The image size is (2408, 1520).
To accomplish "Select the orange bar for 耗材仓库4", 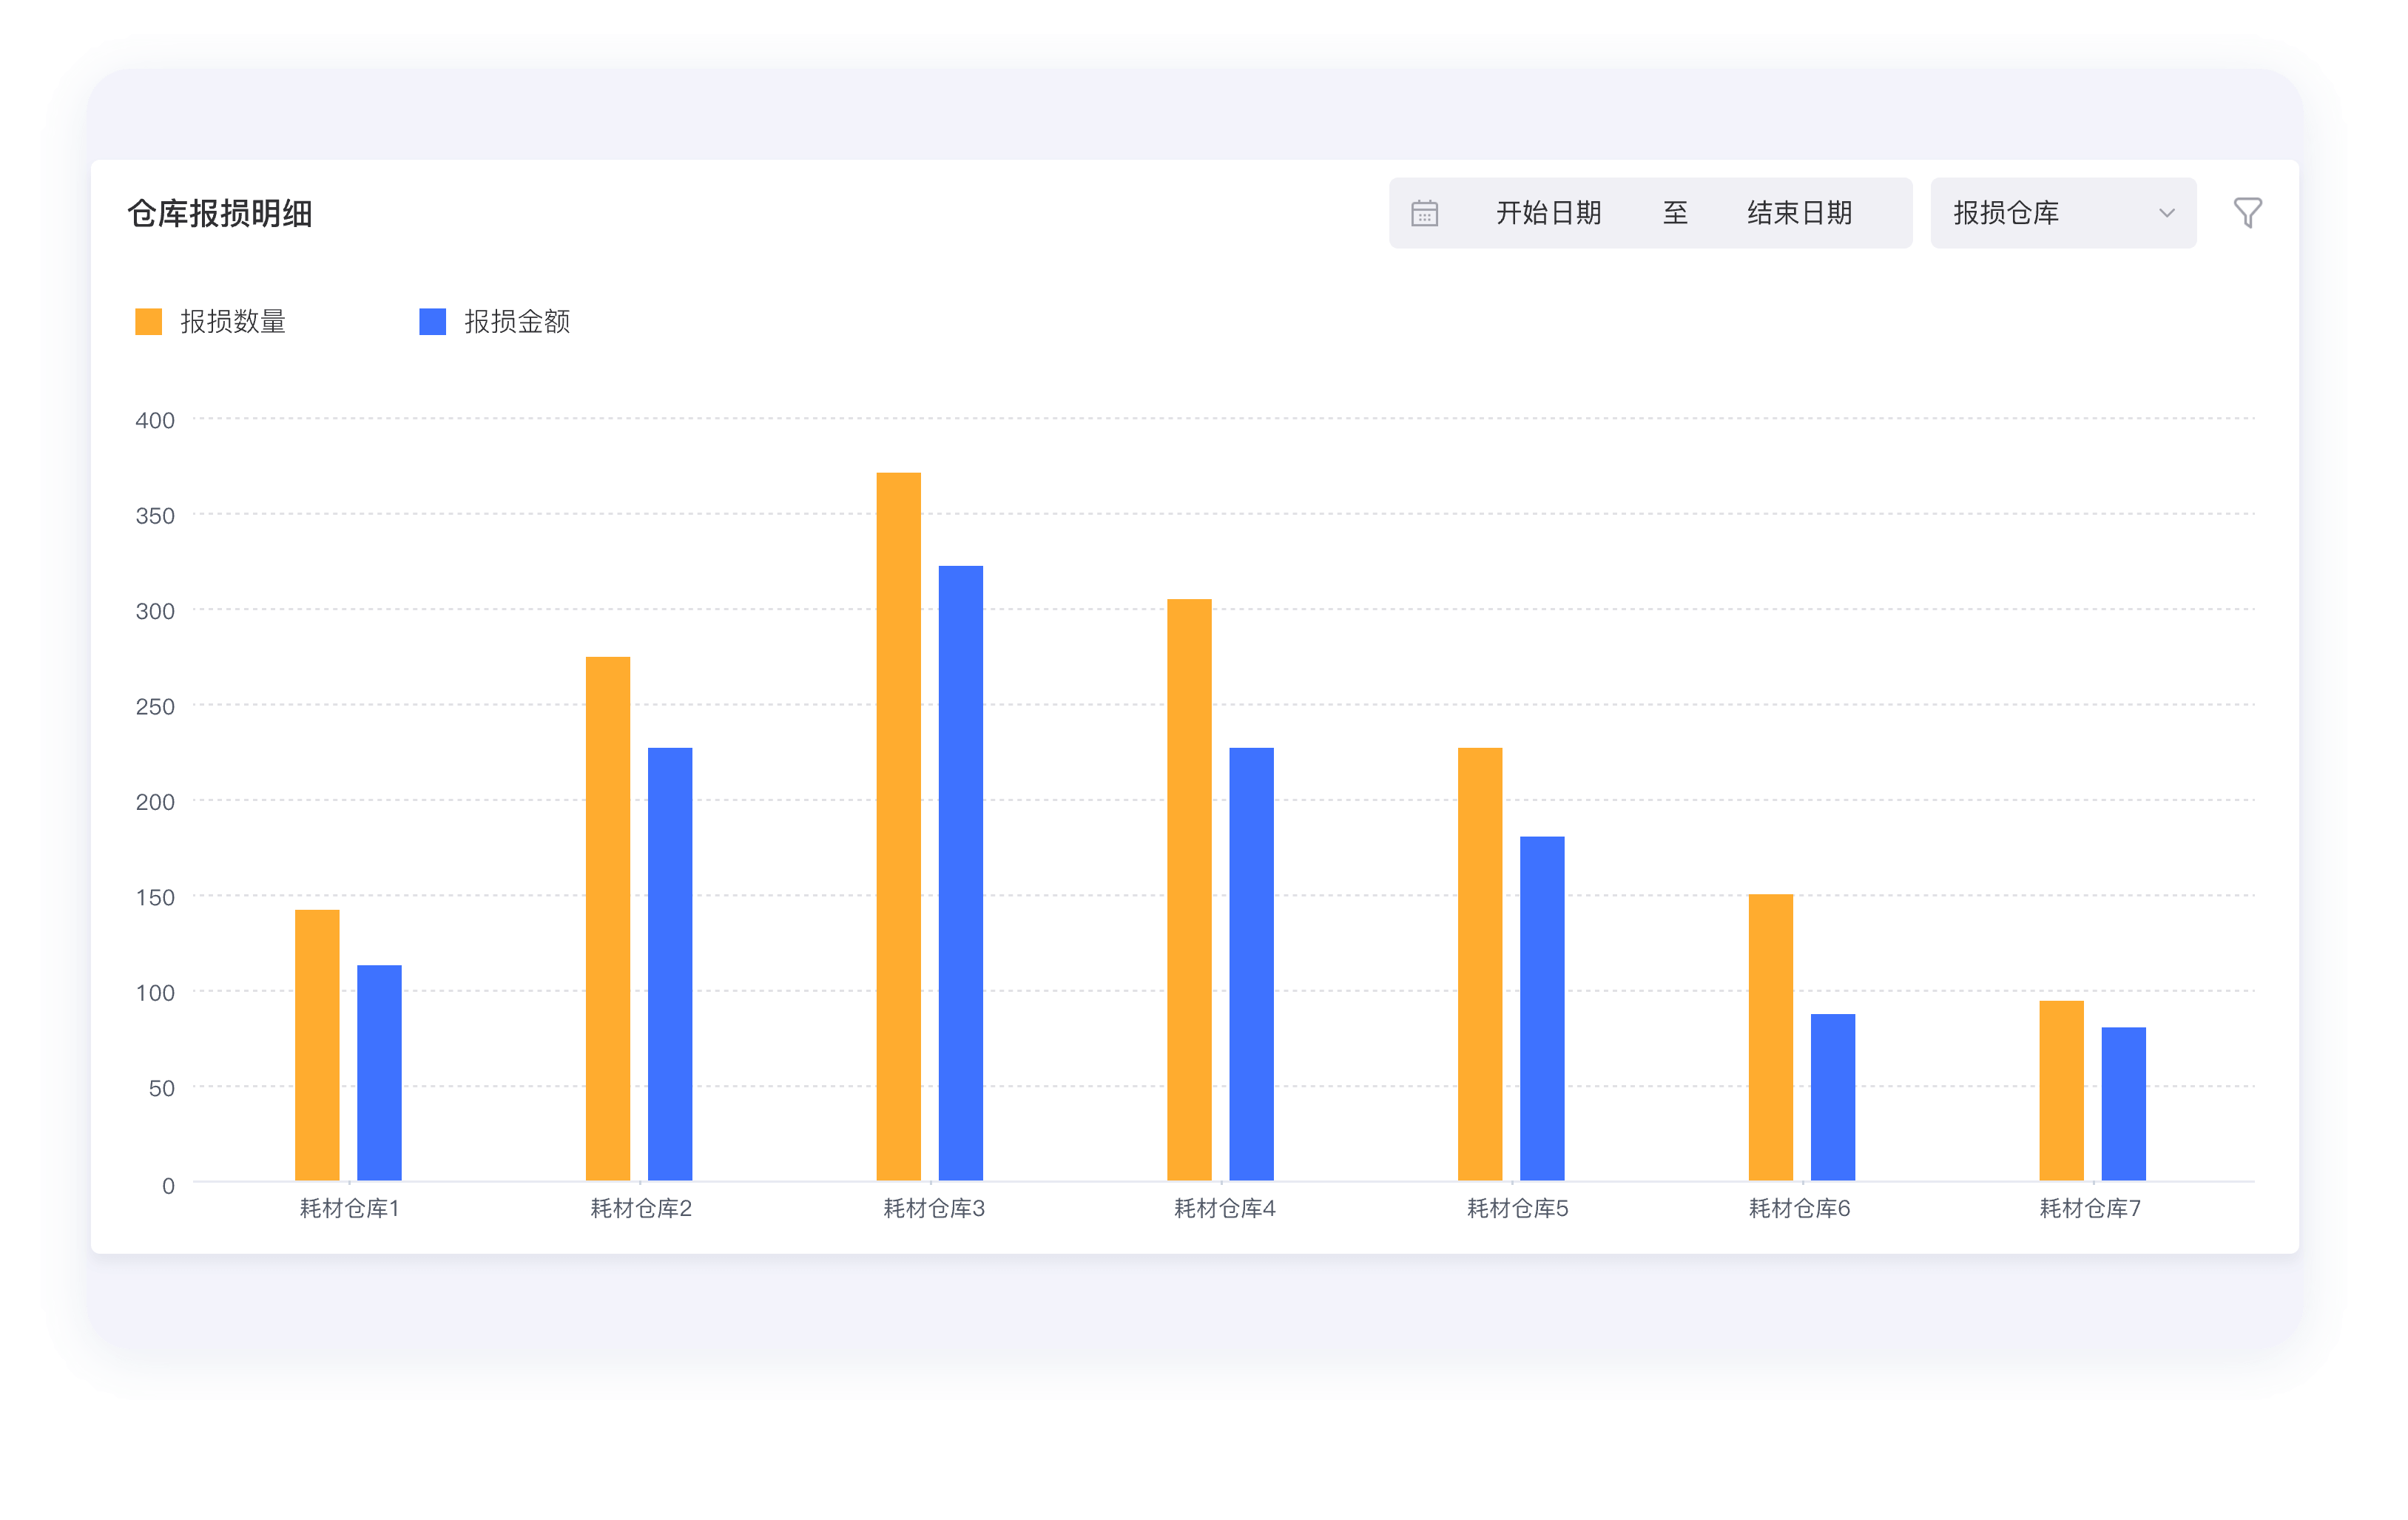I will click(1189, 890).
